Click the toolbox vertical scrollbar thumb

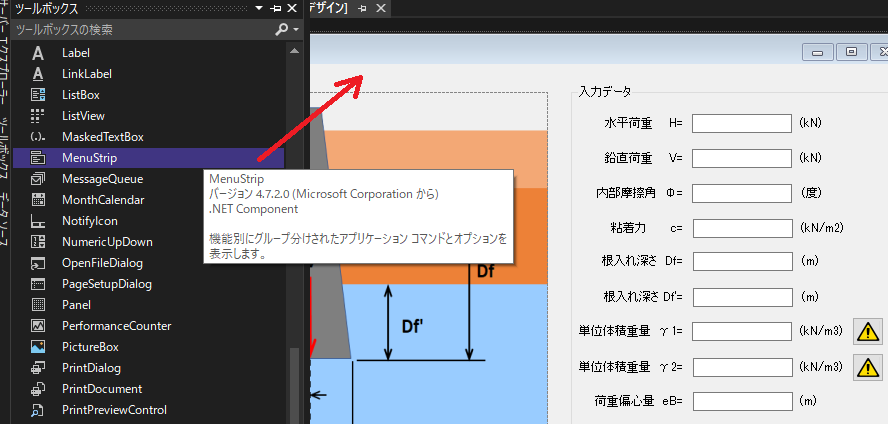pos(293,385)
